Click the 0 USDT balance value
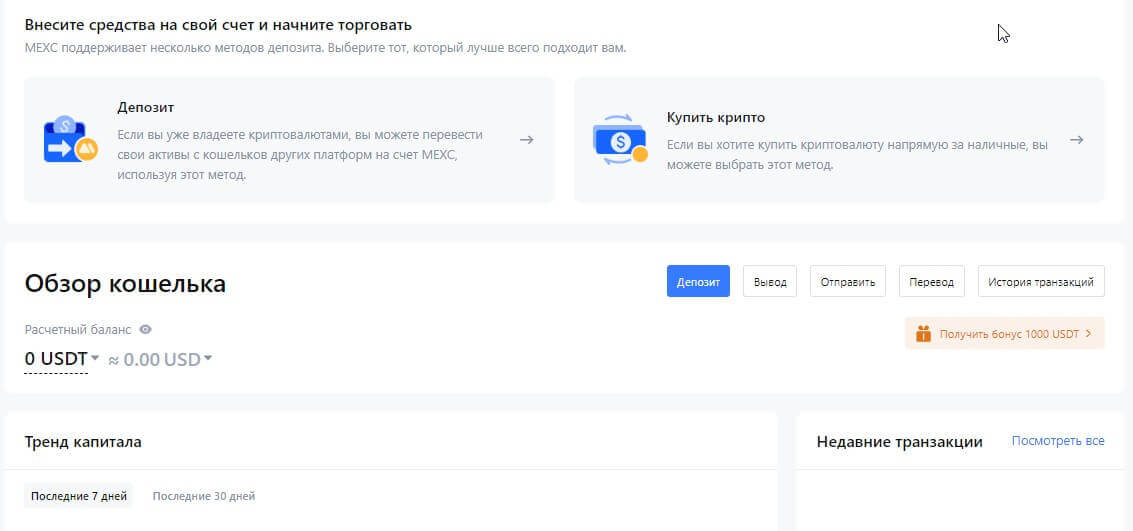The image size is (1133, 531). [56, 359]
